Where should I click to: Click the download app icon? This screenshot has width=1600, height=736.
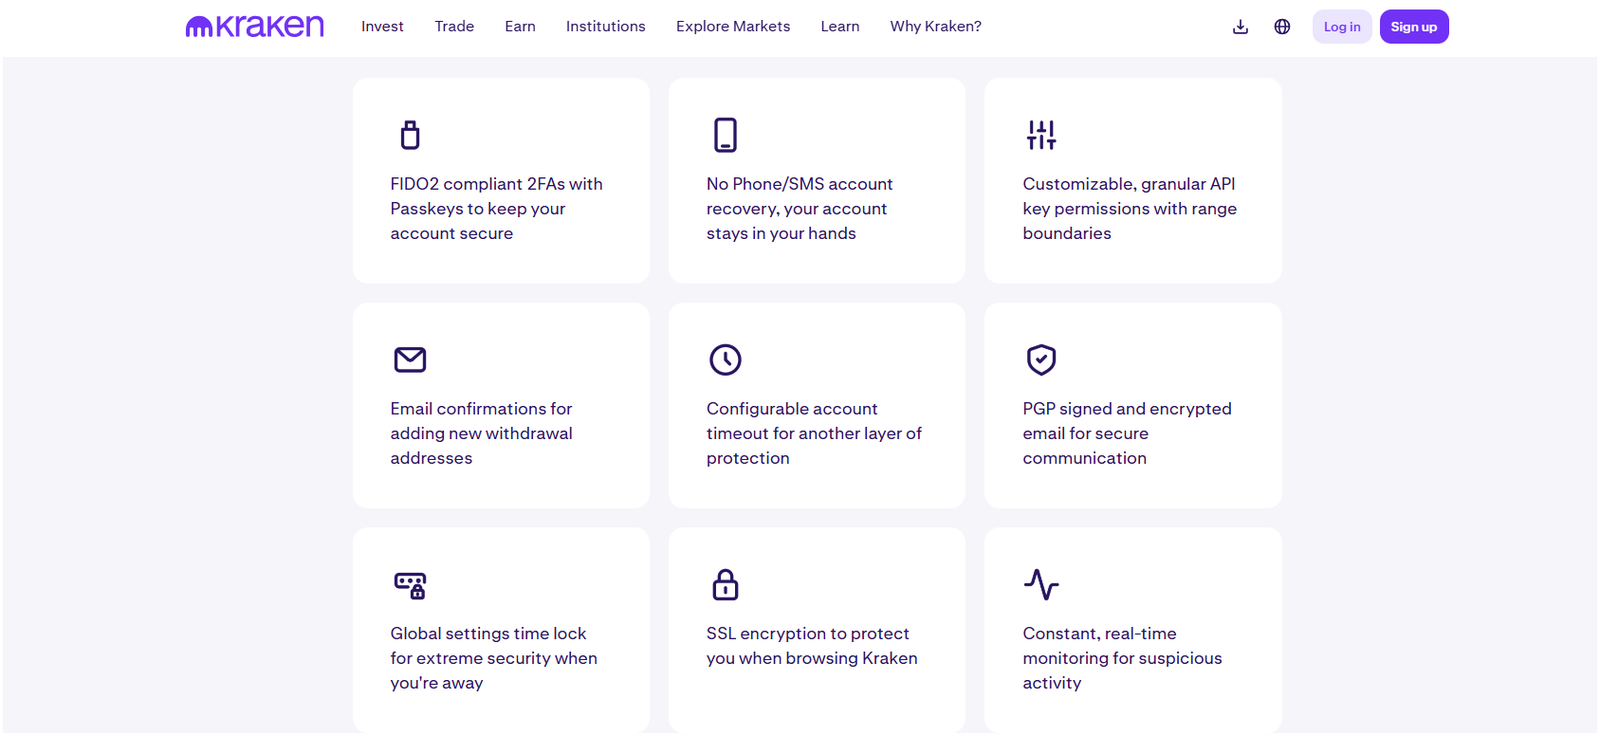pos(1240,27)
